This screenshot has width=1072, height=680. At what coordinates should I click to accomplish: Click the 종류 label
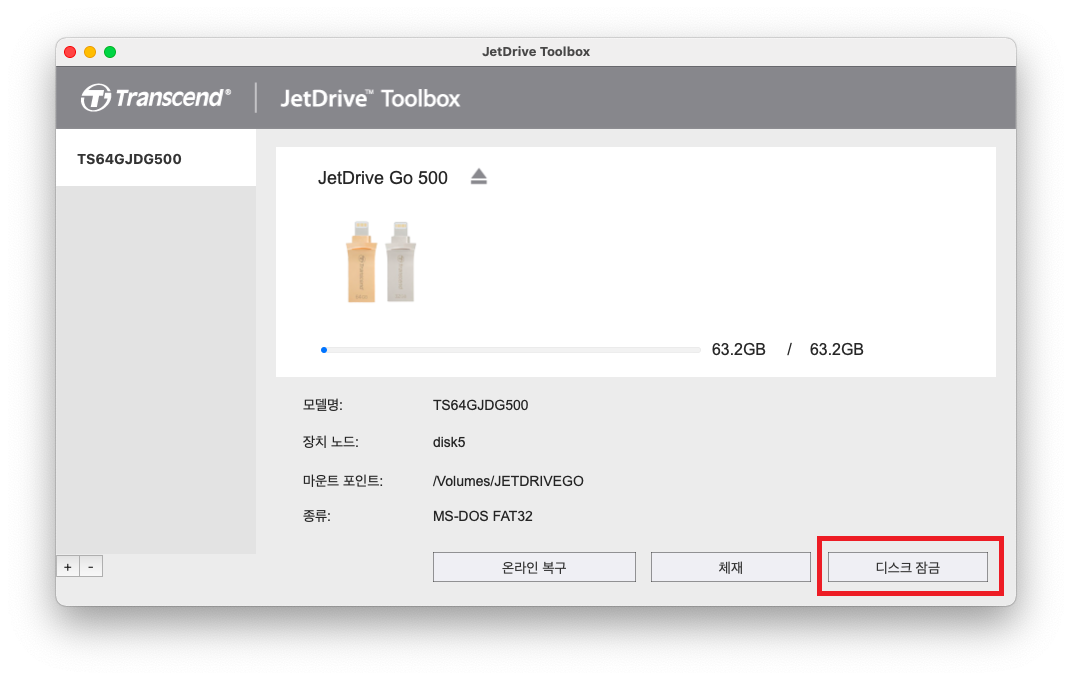(x=317, y=516)
